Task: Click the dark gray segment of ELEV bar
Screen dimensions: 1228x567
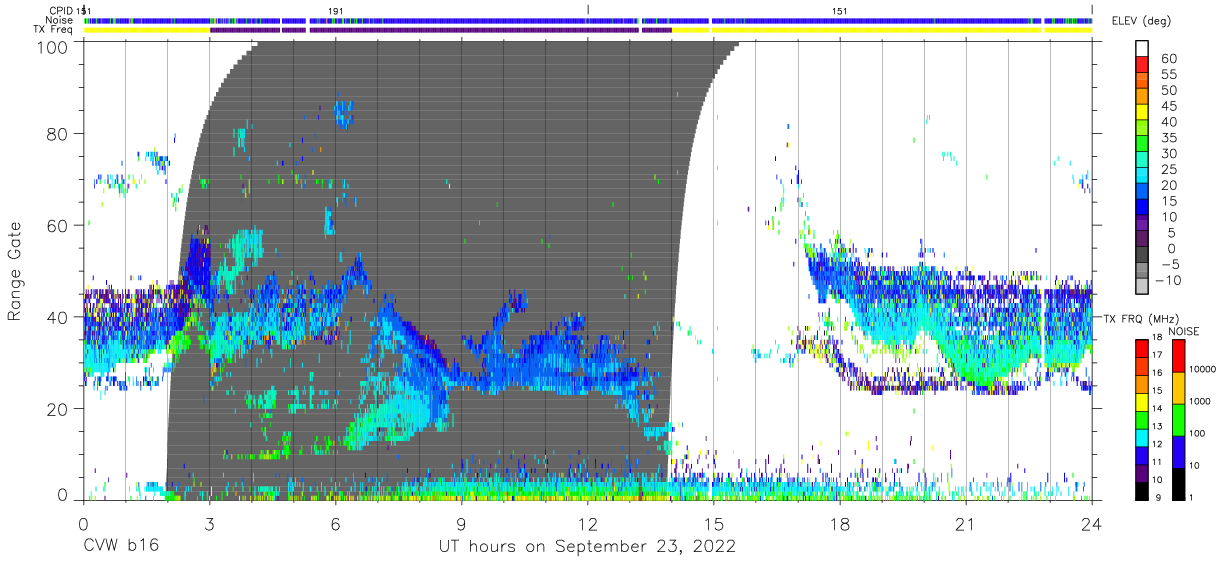Action: point(1143,256)
